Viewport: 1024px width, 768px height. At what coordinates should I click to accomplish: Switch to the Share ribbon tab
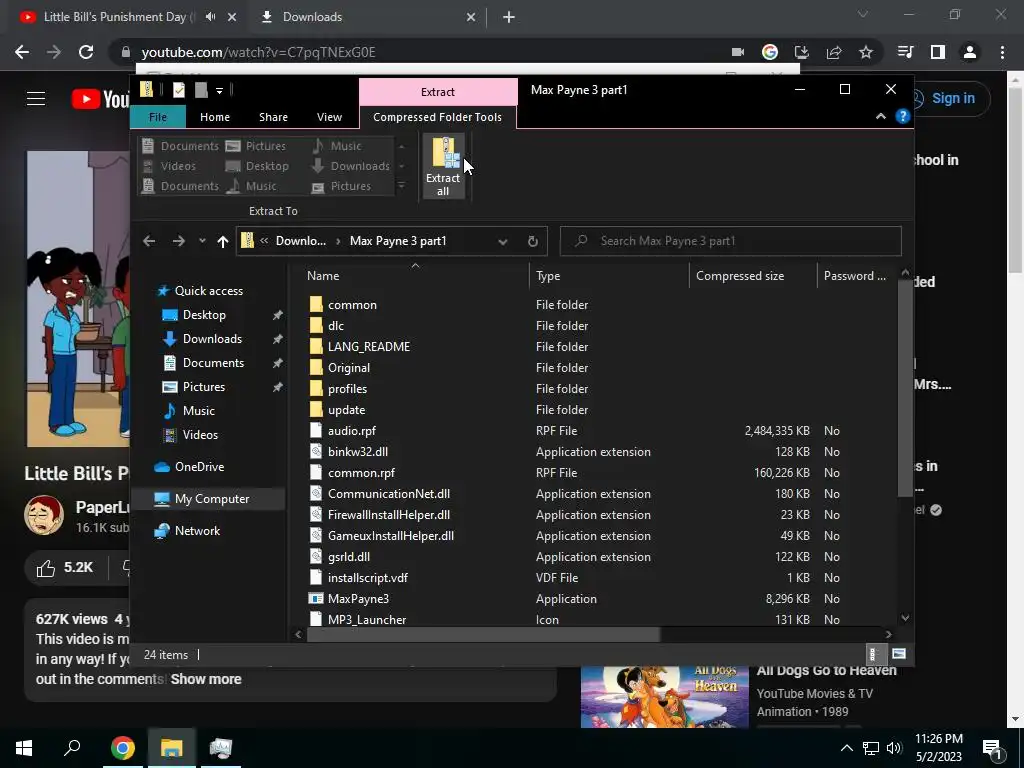pos(273,117)
